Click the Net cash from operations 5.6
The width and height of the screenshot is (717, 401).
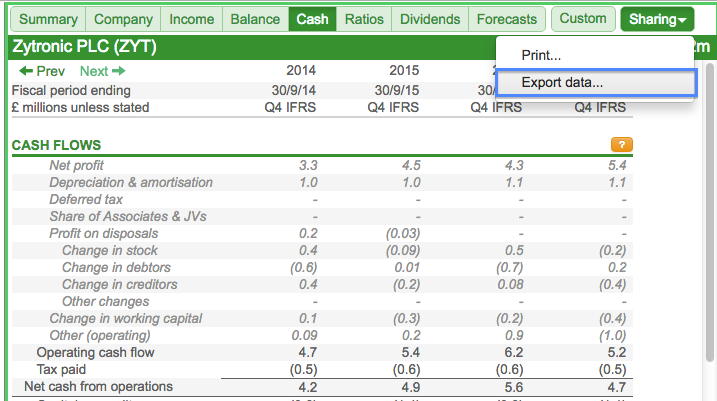[514, 388]
